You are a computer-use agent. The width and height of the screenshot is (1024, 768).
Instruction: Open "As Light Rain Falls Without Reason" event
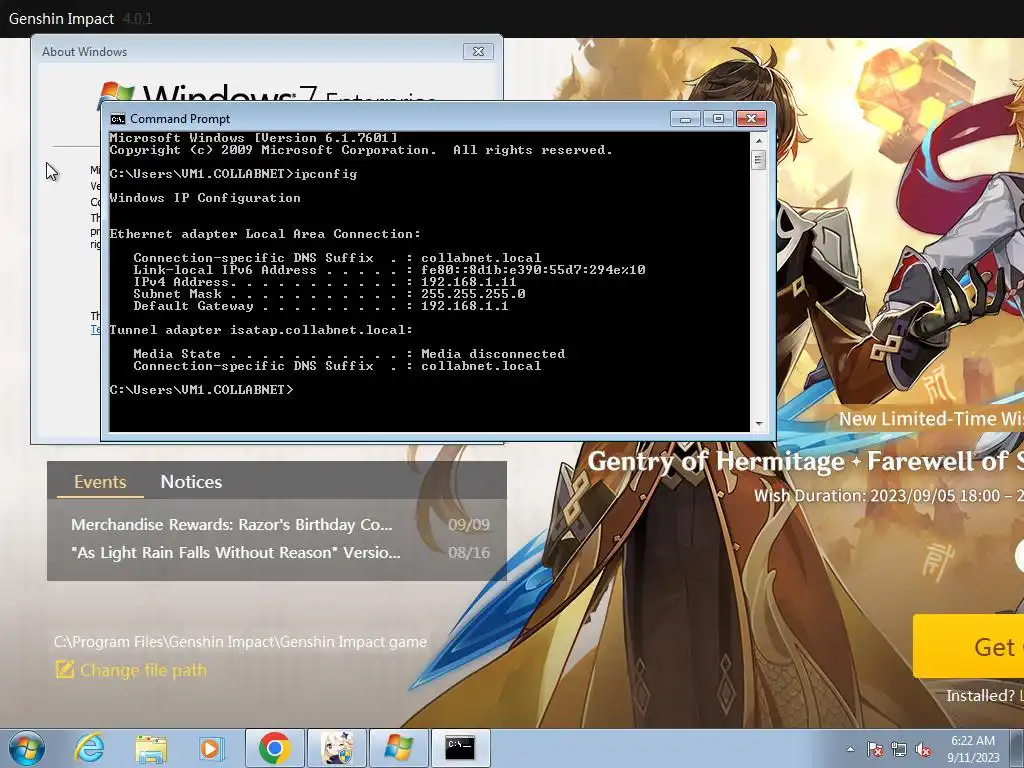tap(236, 552)
